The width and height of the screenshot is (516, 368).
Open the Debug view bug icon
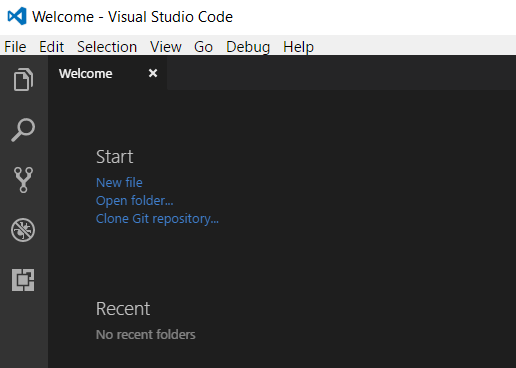(23, 230)
